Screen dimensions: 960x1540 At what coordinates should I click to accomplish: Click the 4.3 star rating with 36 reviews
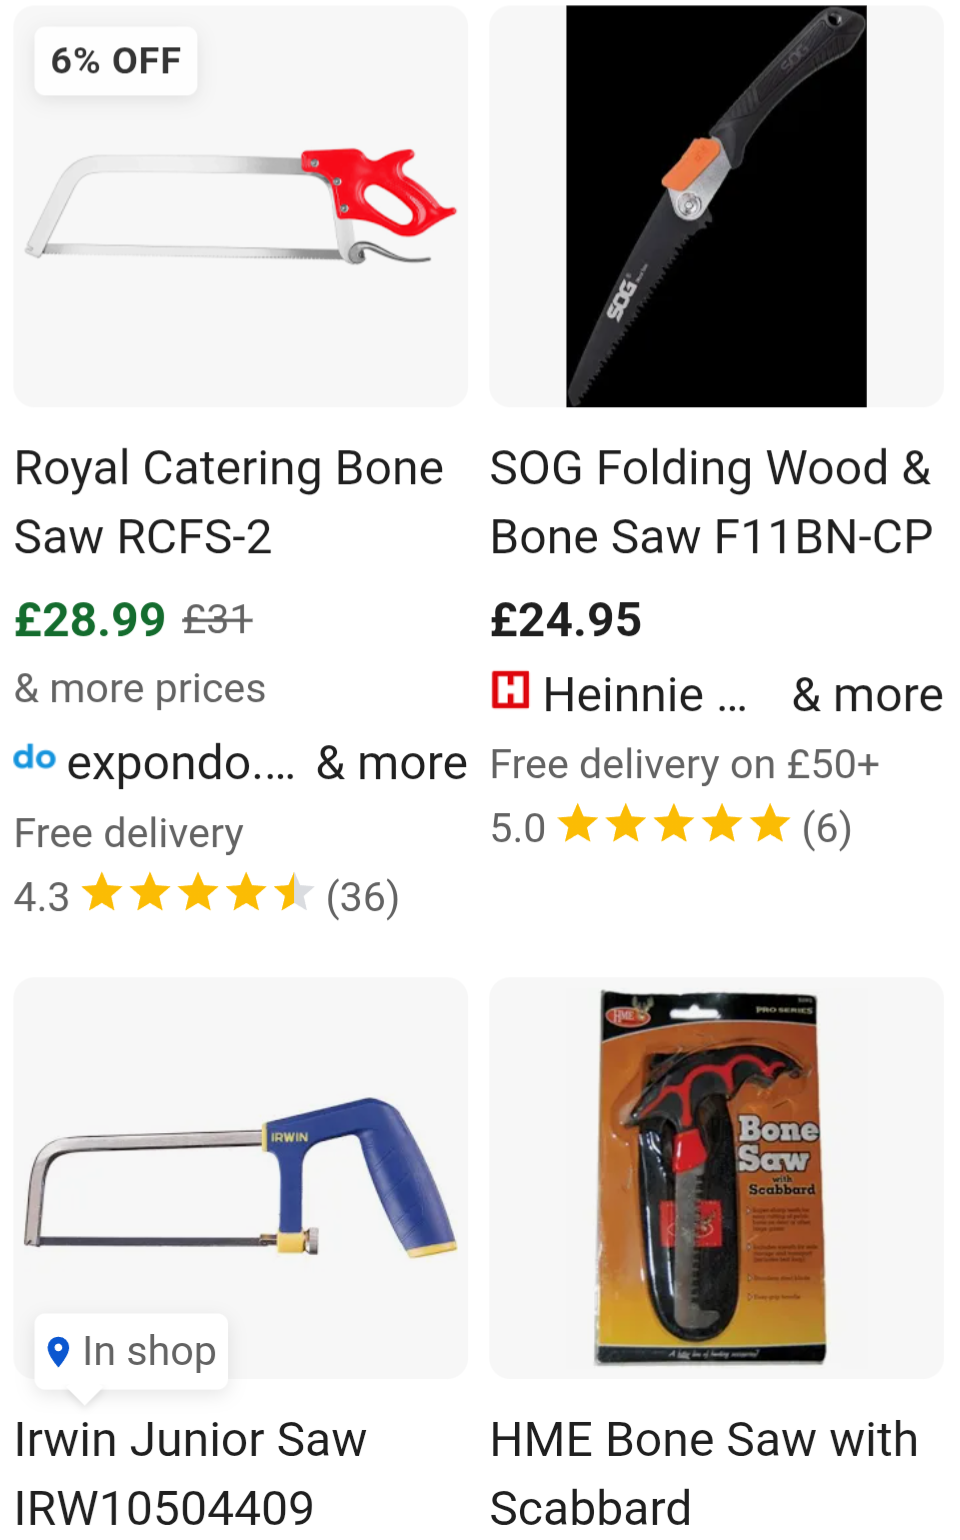click(x=206, y=896)
